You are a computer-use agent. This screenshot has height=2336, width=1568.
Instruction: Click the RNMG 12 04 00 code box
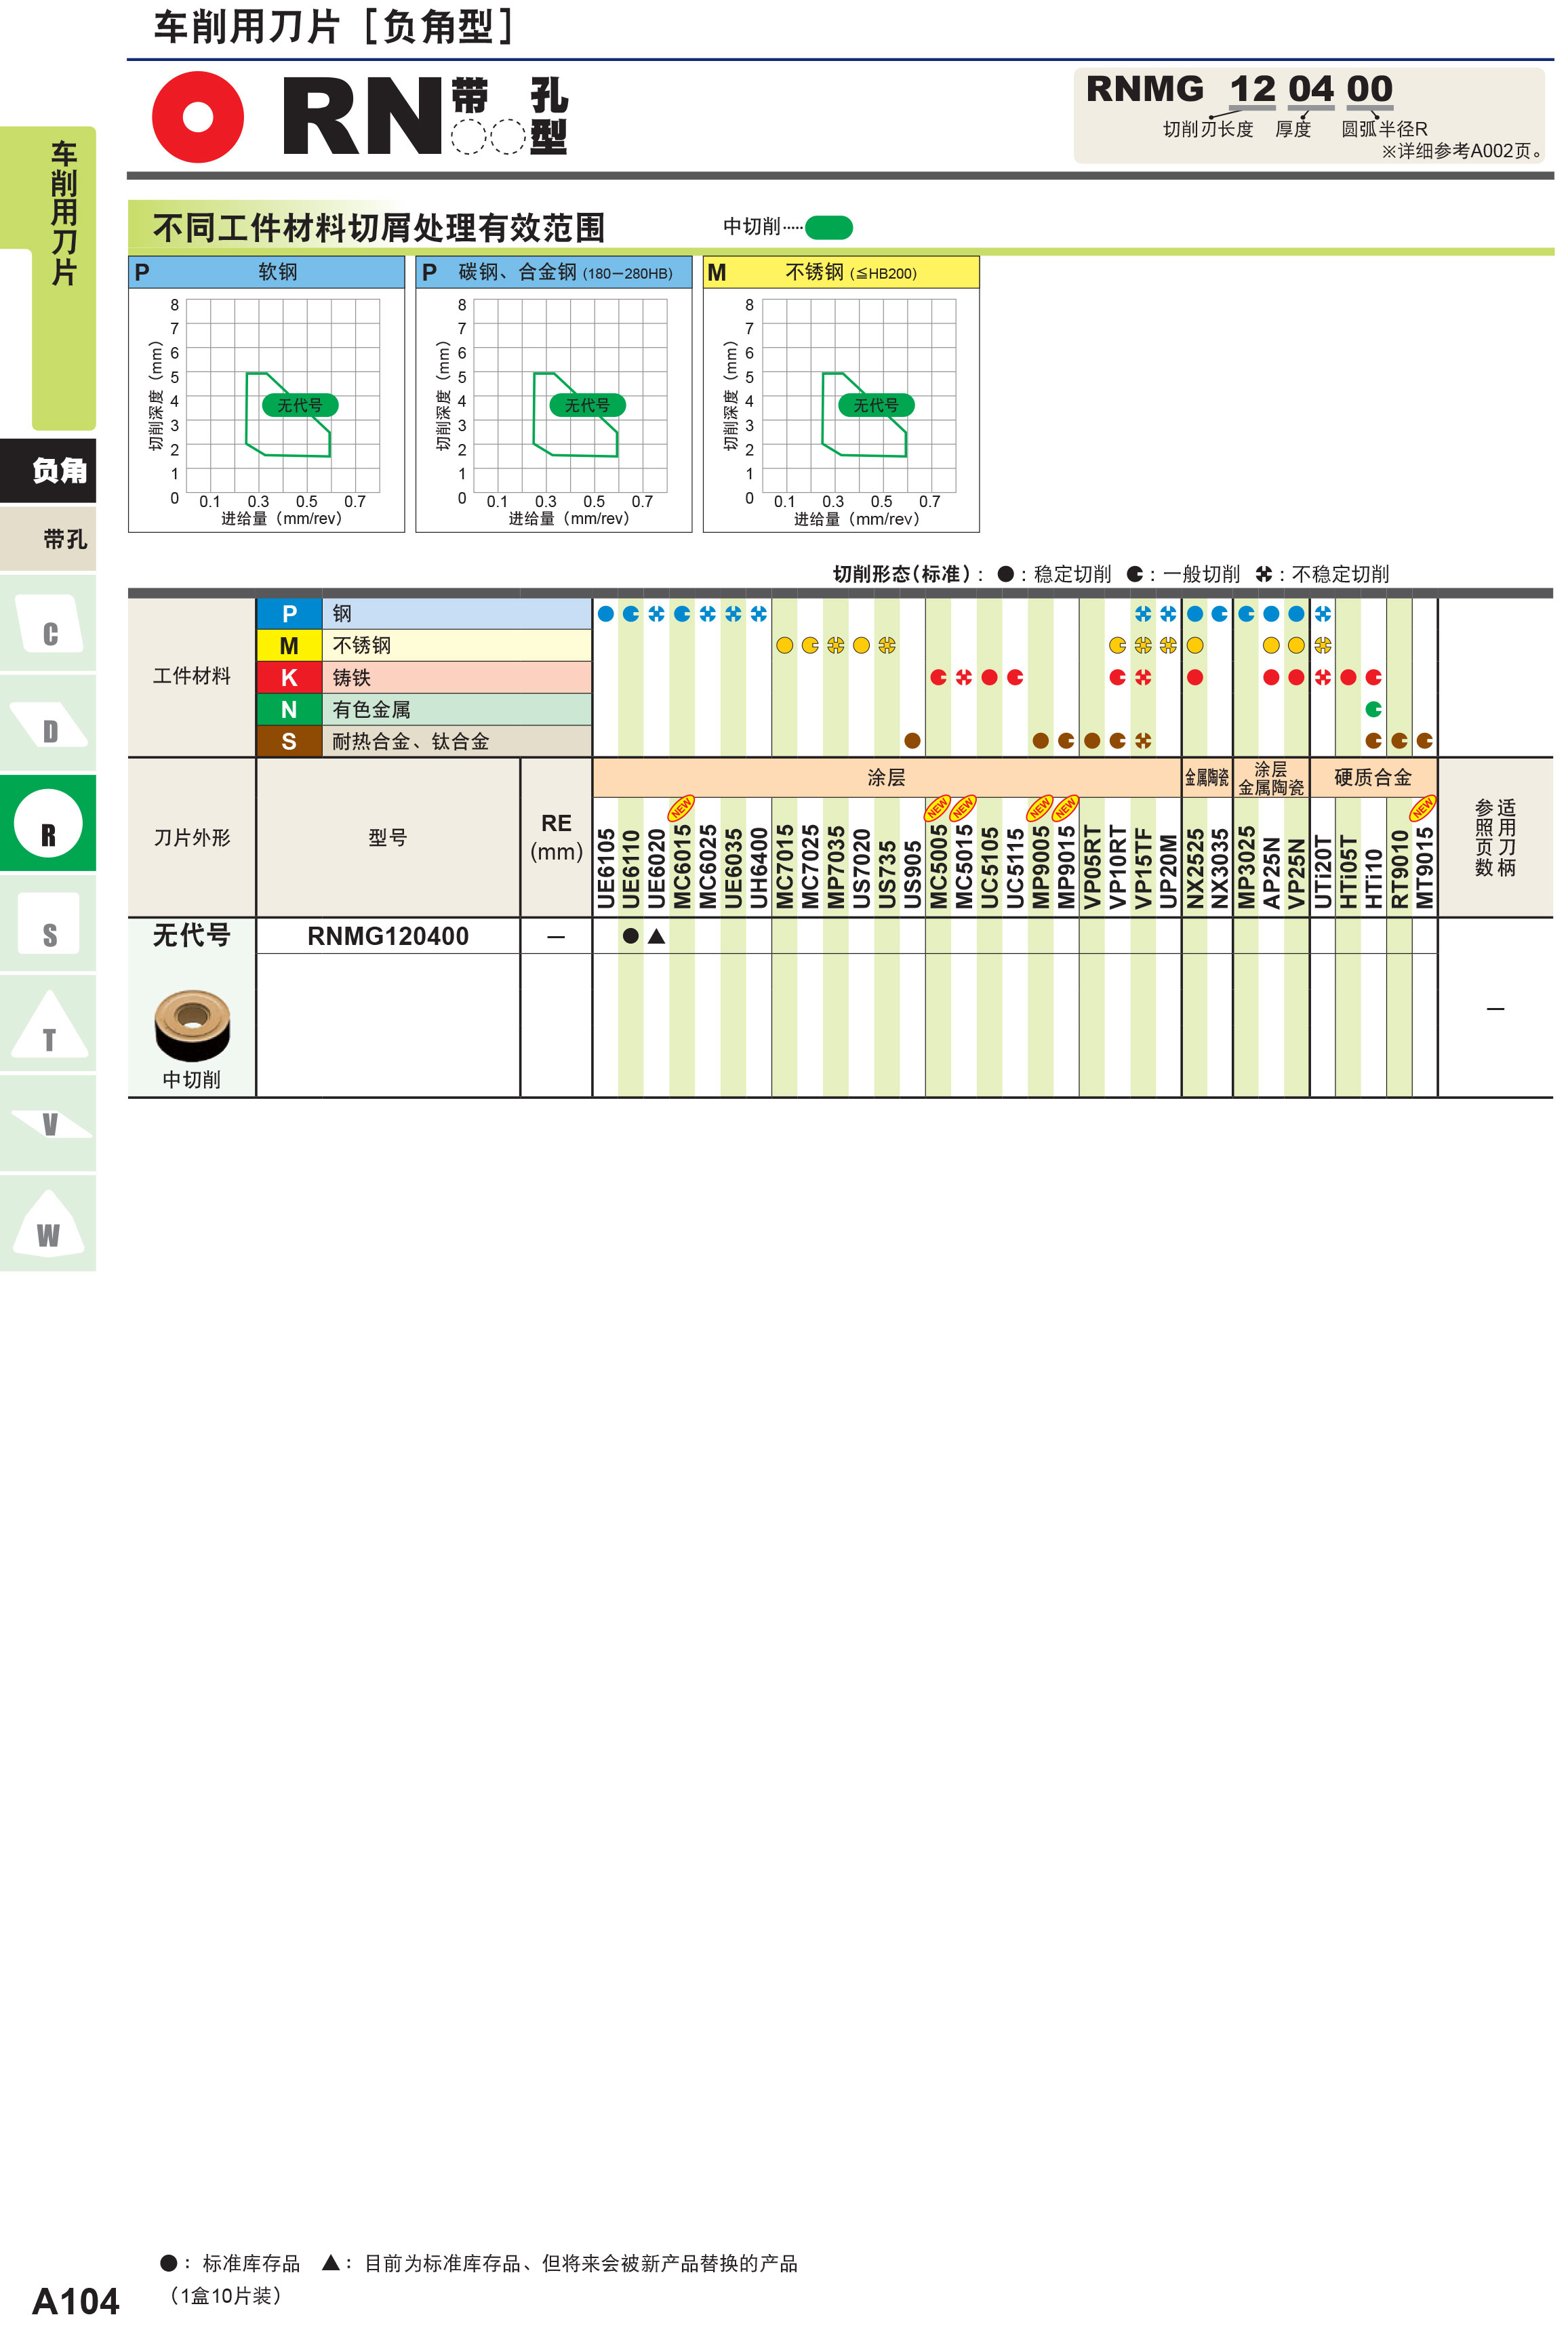1310,115
